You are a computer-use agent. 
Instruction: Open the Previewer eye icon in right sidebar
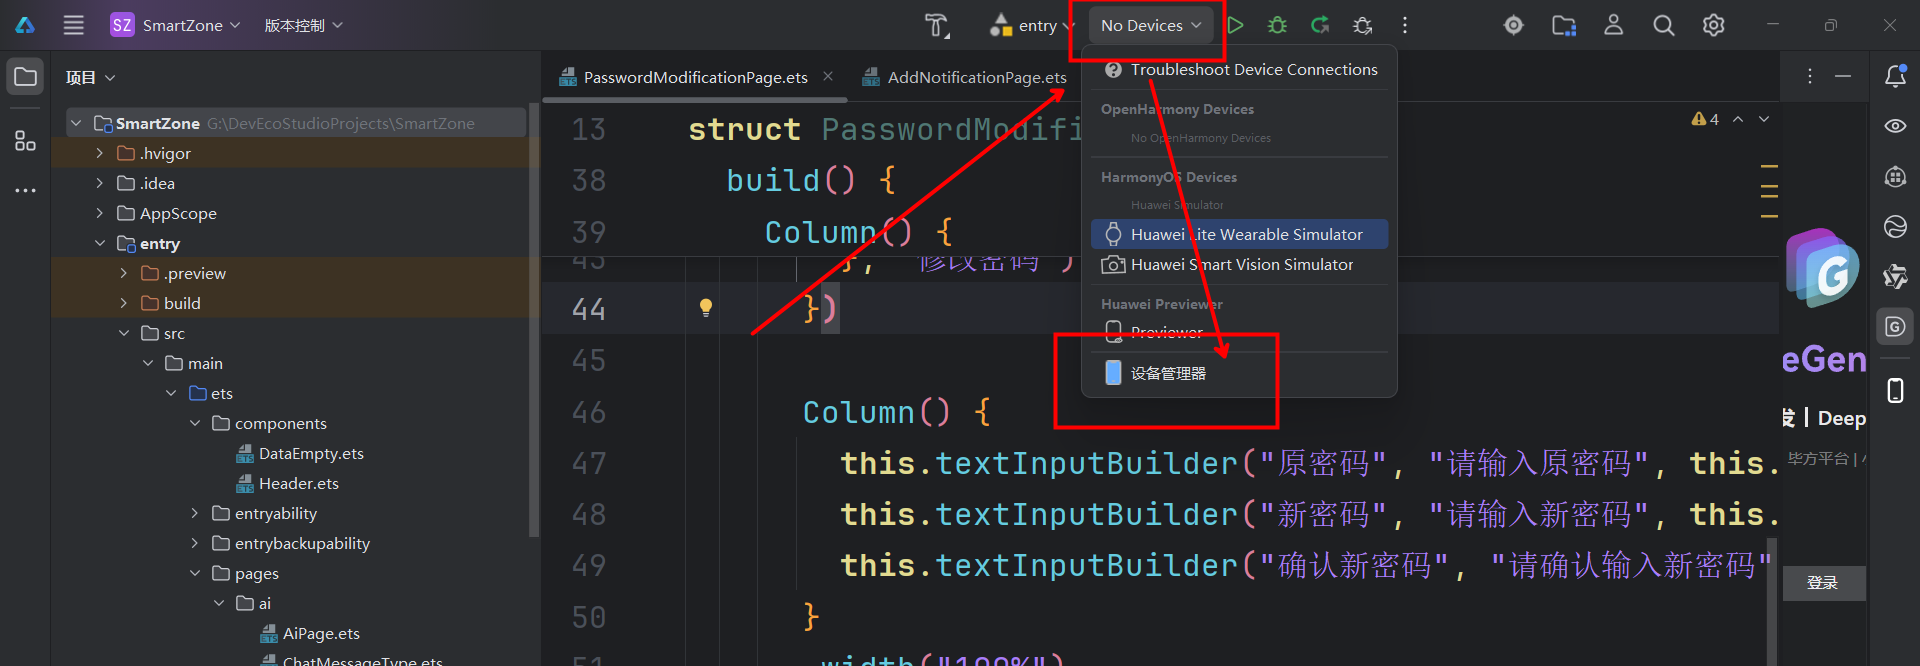pyautogui.click(x=1895, y=126)
